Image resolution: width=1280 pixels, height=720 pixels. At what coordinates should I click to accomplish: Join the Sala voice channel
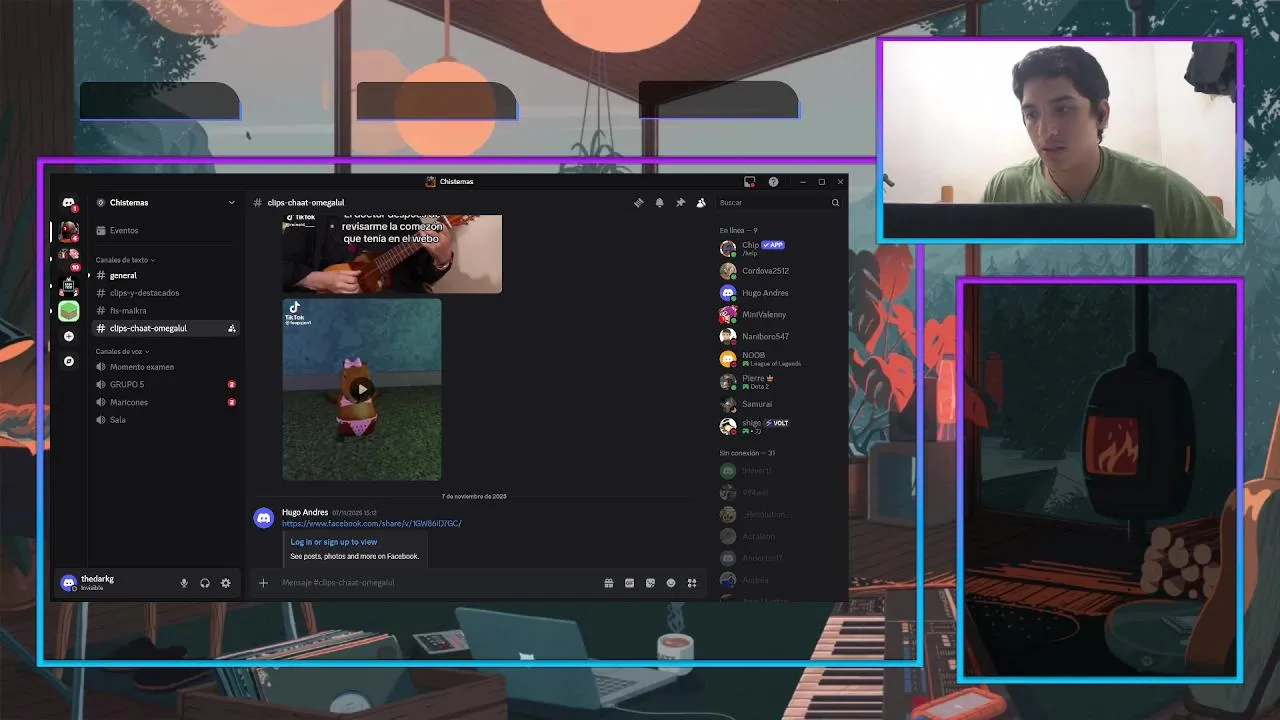click(x=166, y=420)
